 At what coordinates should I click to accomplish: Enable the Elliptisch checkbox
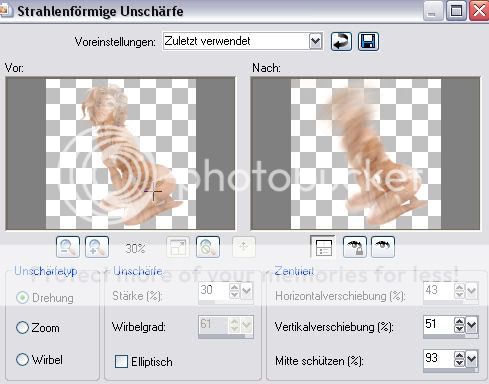[121, 362]
